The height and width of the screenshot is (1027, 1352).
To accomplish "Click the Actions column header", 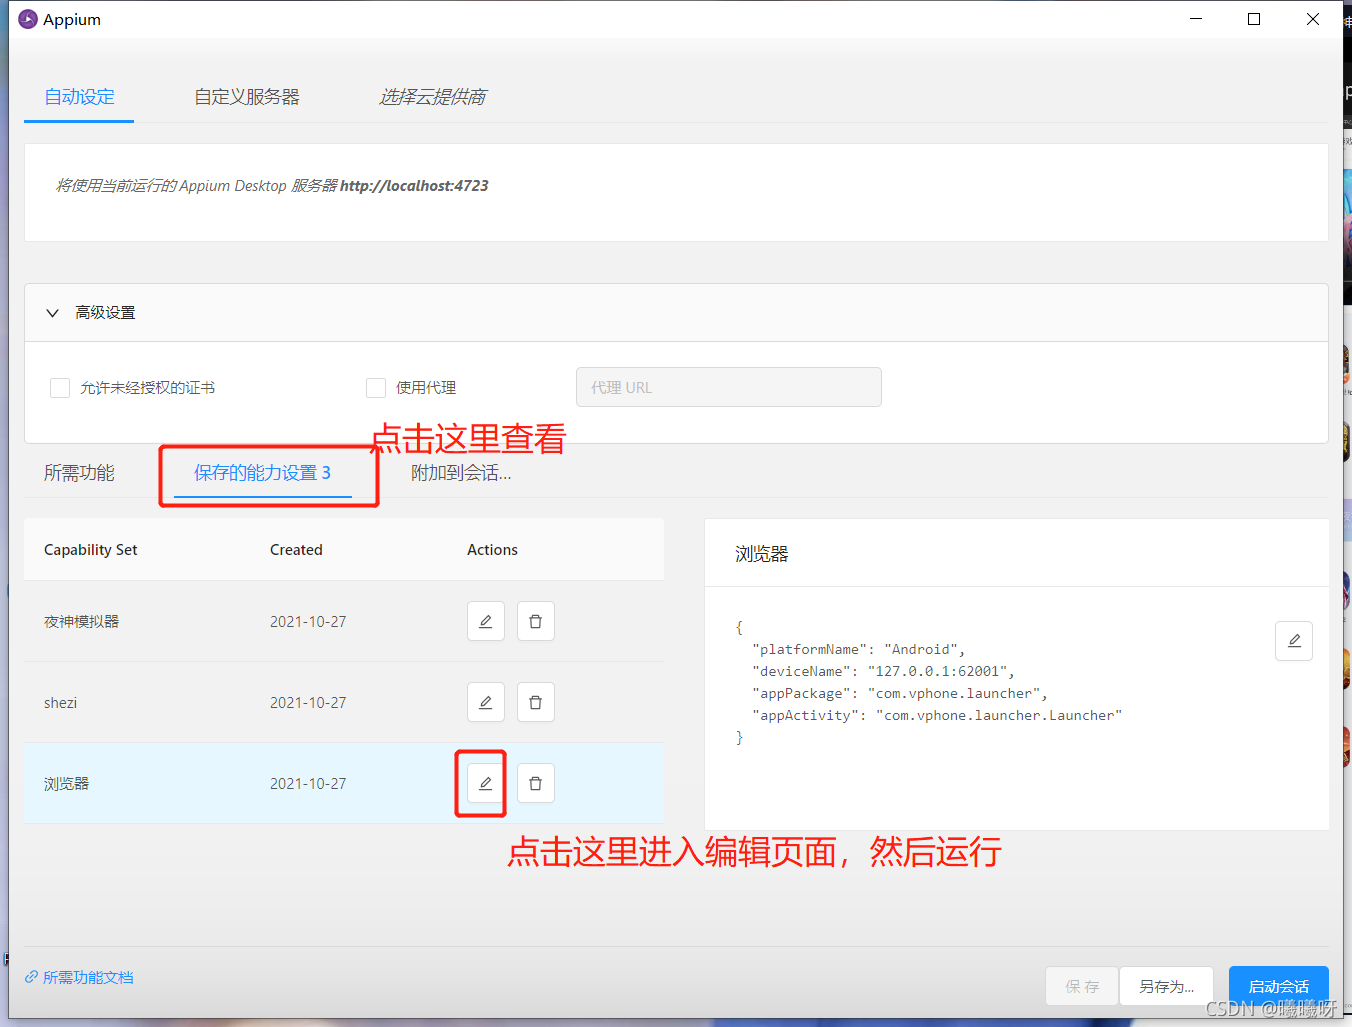I will click(x=492, y=550).
